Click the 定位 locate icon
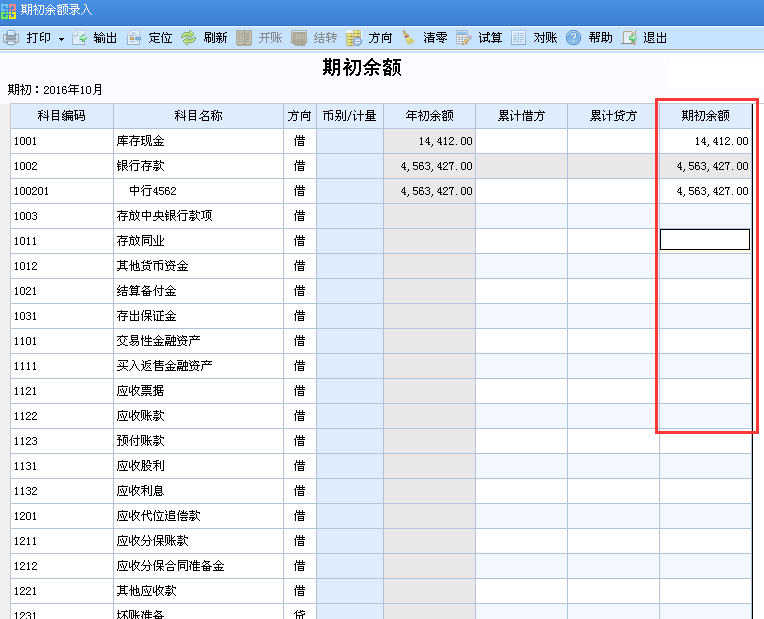This screenshot has width=764, height=619. pos(134,38)
